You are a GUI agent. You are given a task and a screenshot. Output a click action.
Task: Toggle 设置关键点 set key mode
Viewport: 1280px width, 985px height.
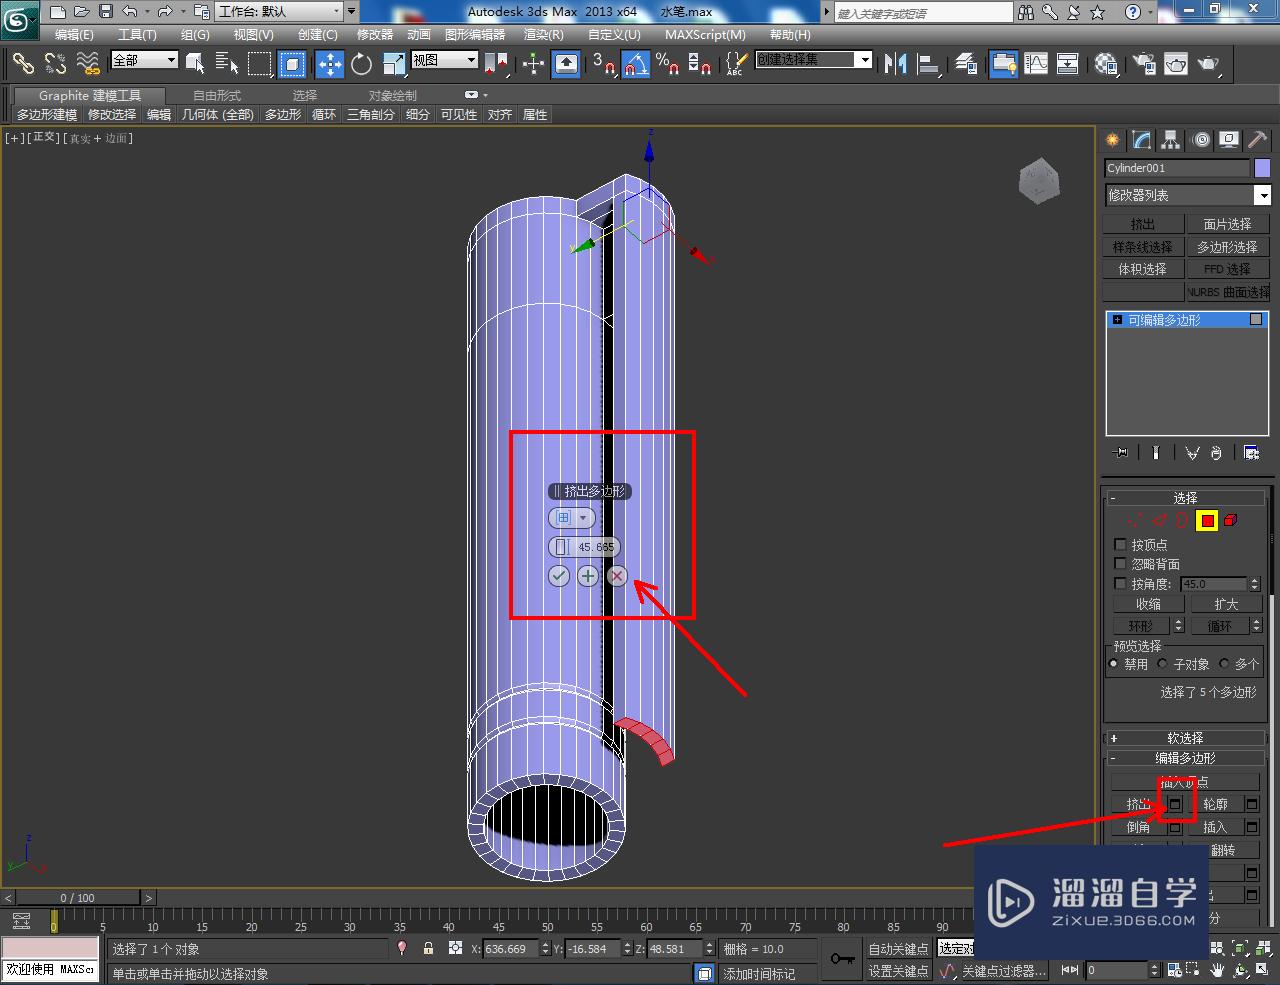[898, 971]
